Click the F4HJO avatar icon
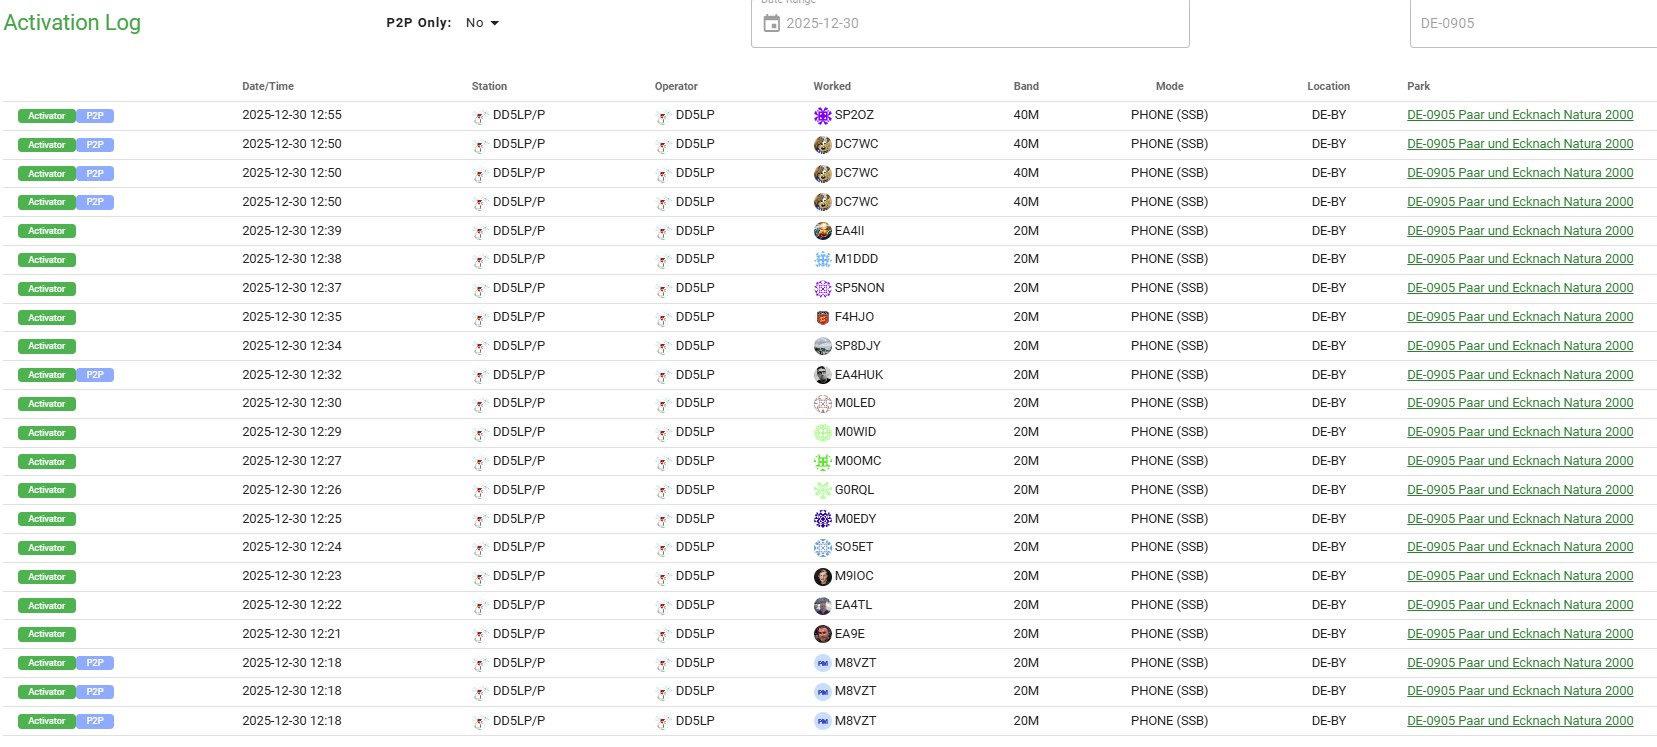The height and width of the screenshot is (747, 1657). (x=822, y=318)
